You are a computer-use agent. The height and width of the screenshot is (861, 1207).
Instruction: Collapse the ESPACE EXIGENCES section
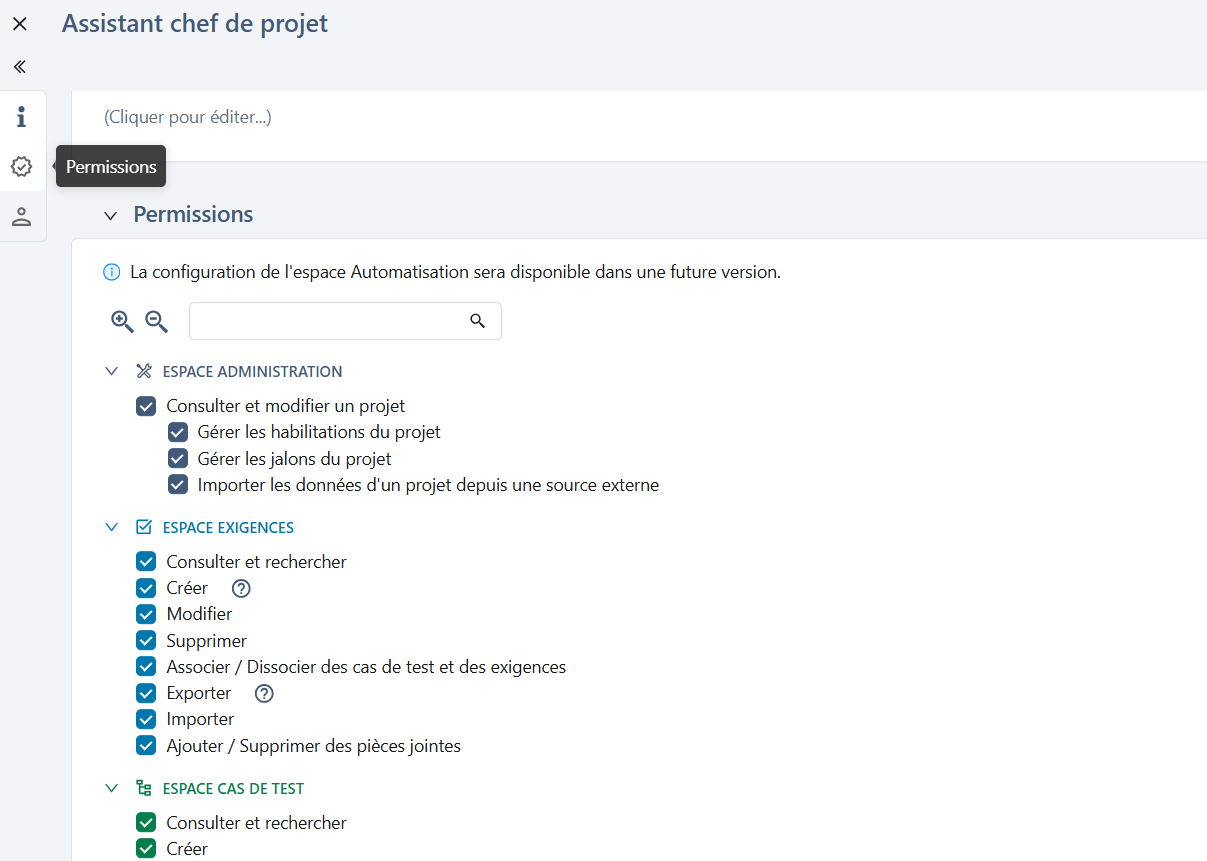(111, 527)
